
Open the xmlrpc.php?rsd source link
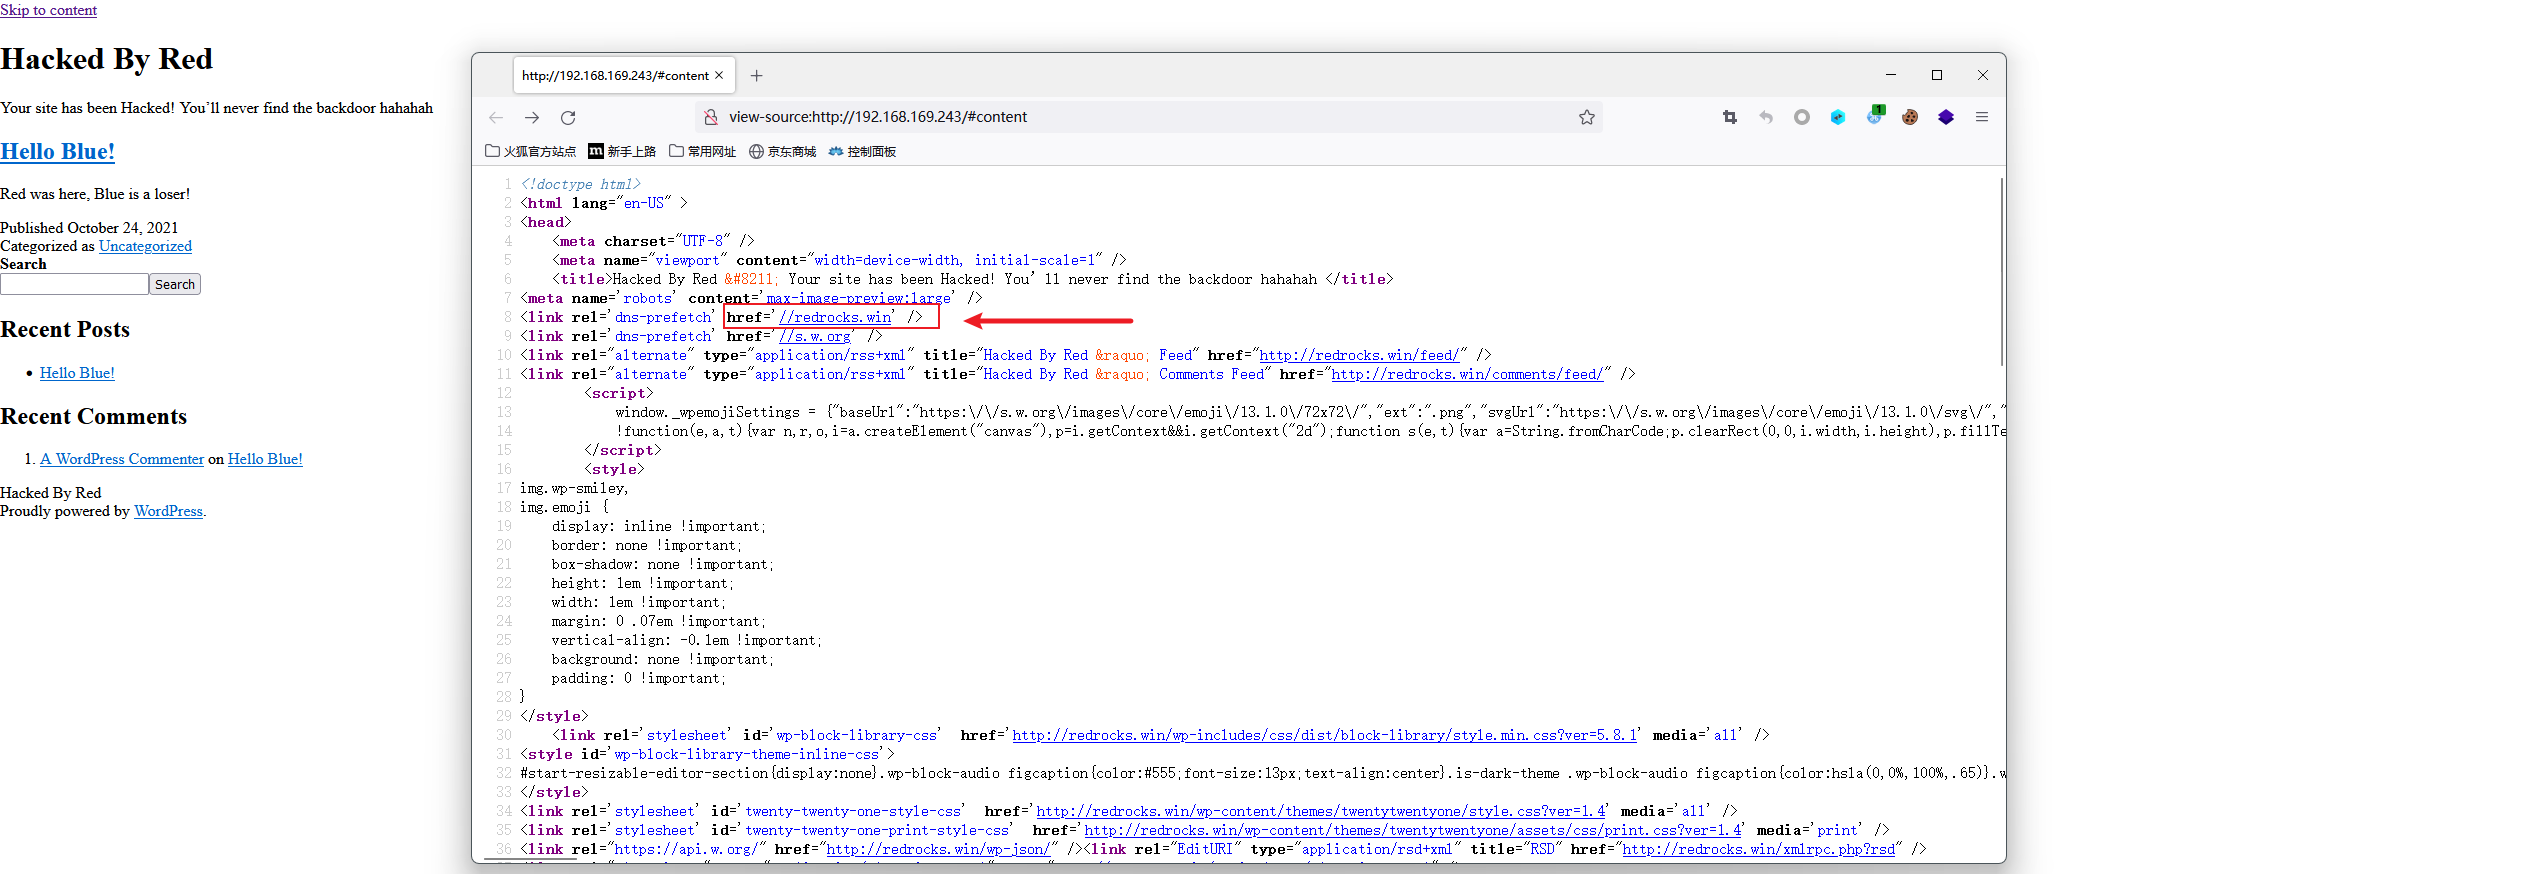click(x=1758, y=849)
